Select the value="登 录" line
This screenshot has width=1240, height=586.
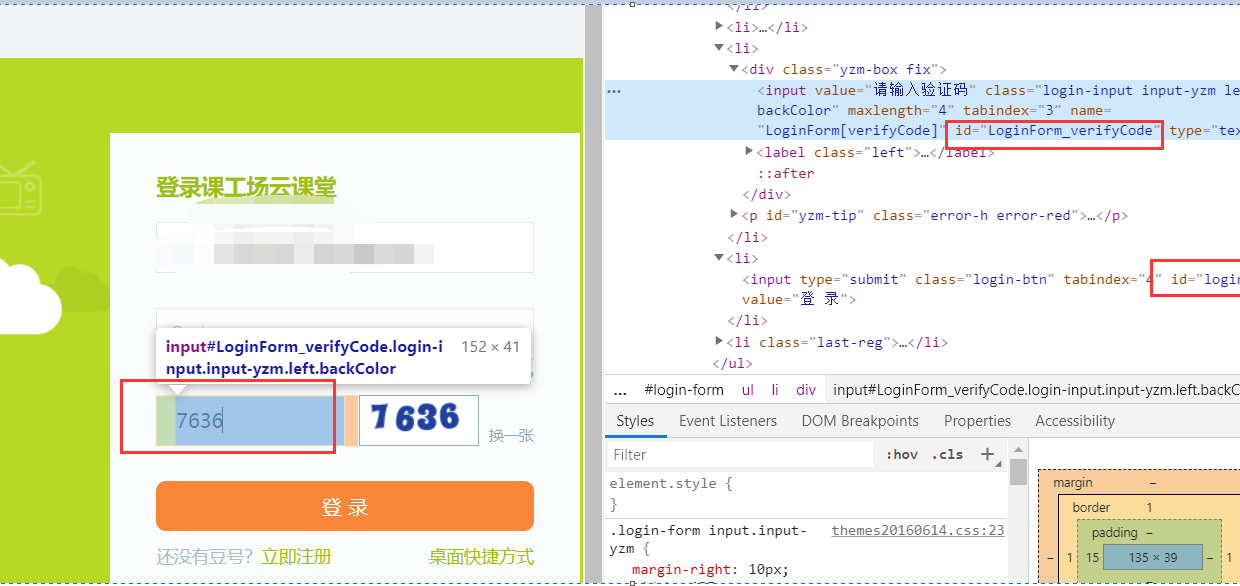click(799, 300)
